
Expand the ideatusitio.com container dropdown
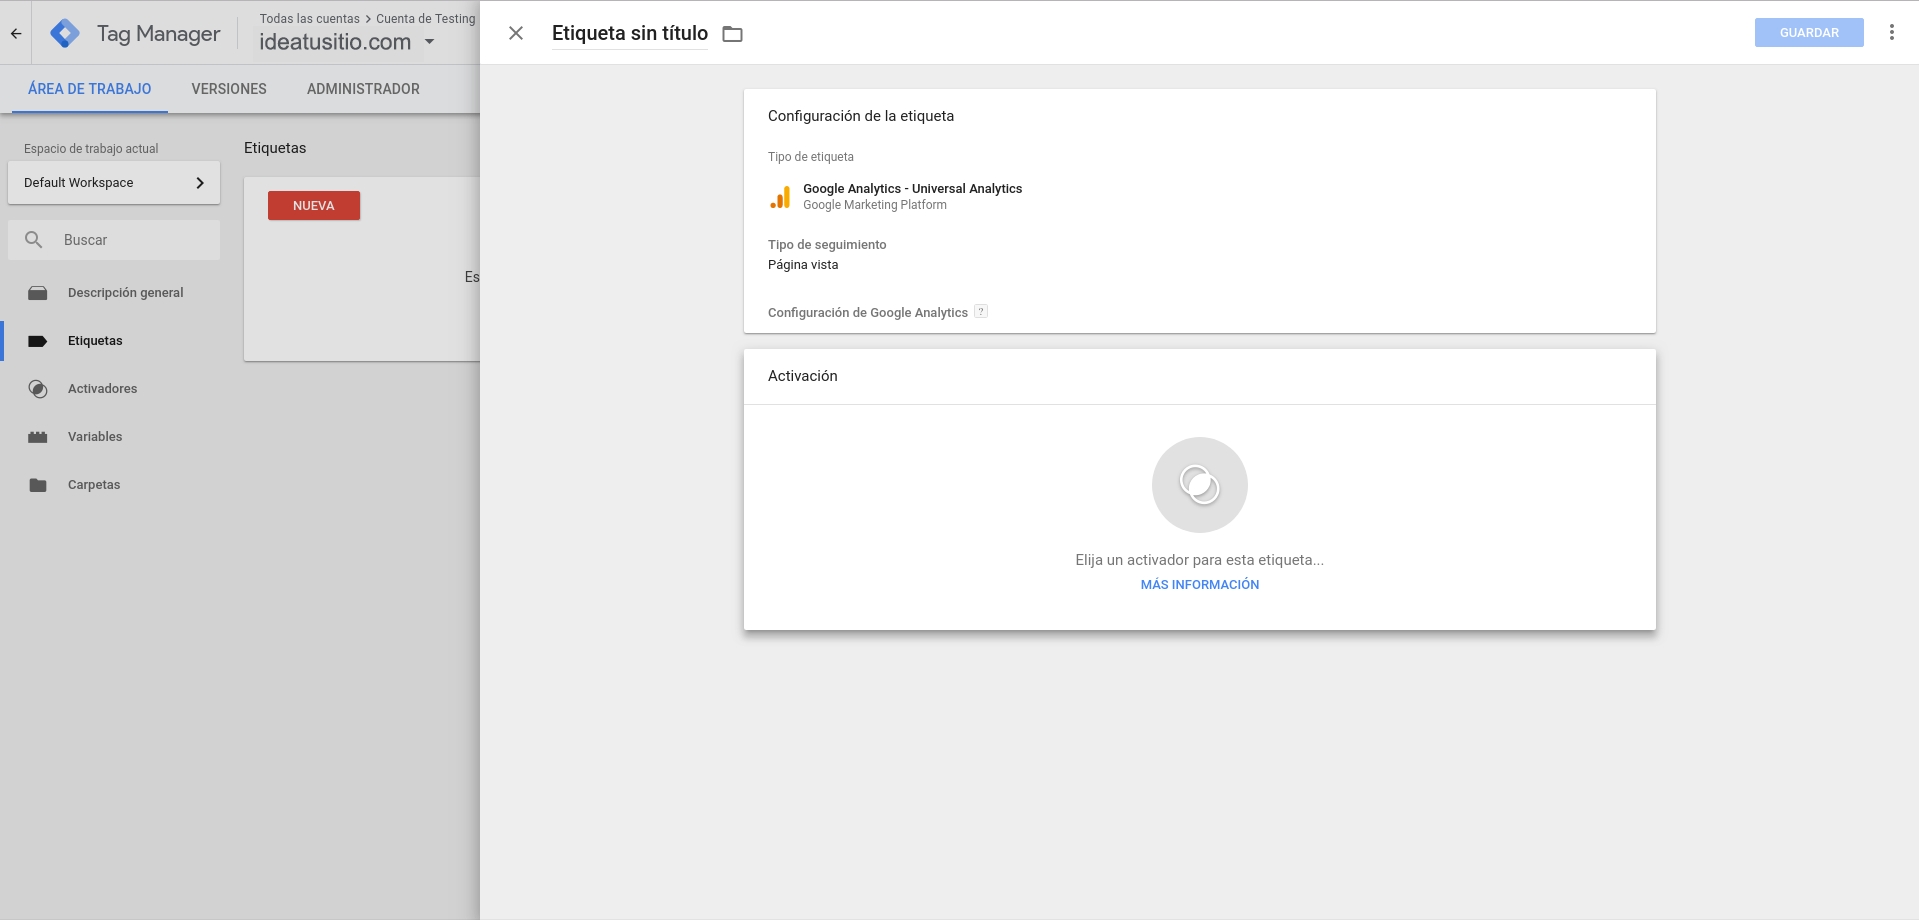pyautogui.click(x=430, y=42)
